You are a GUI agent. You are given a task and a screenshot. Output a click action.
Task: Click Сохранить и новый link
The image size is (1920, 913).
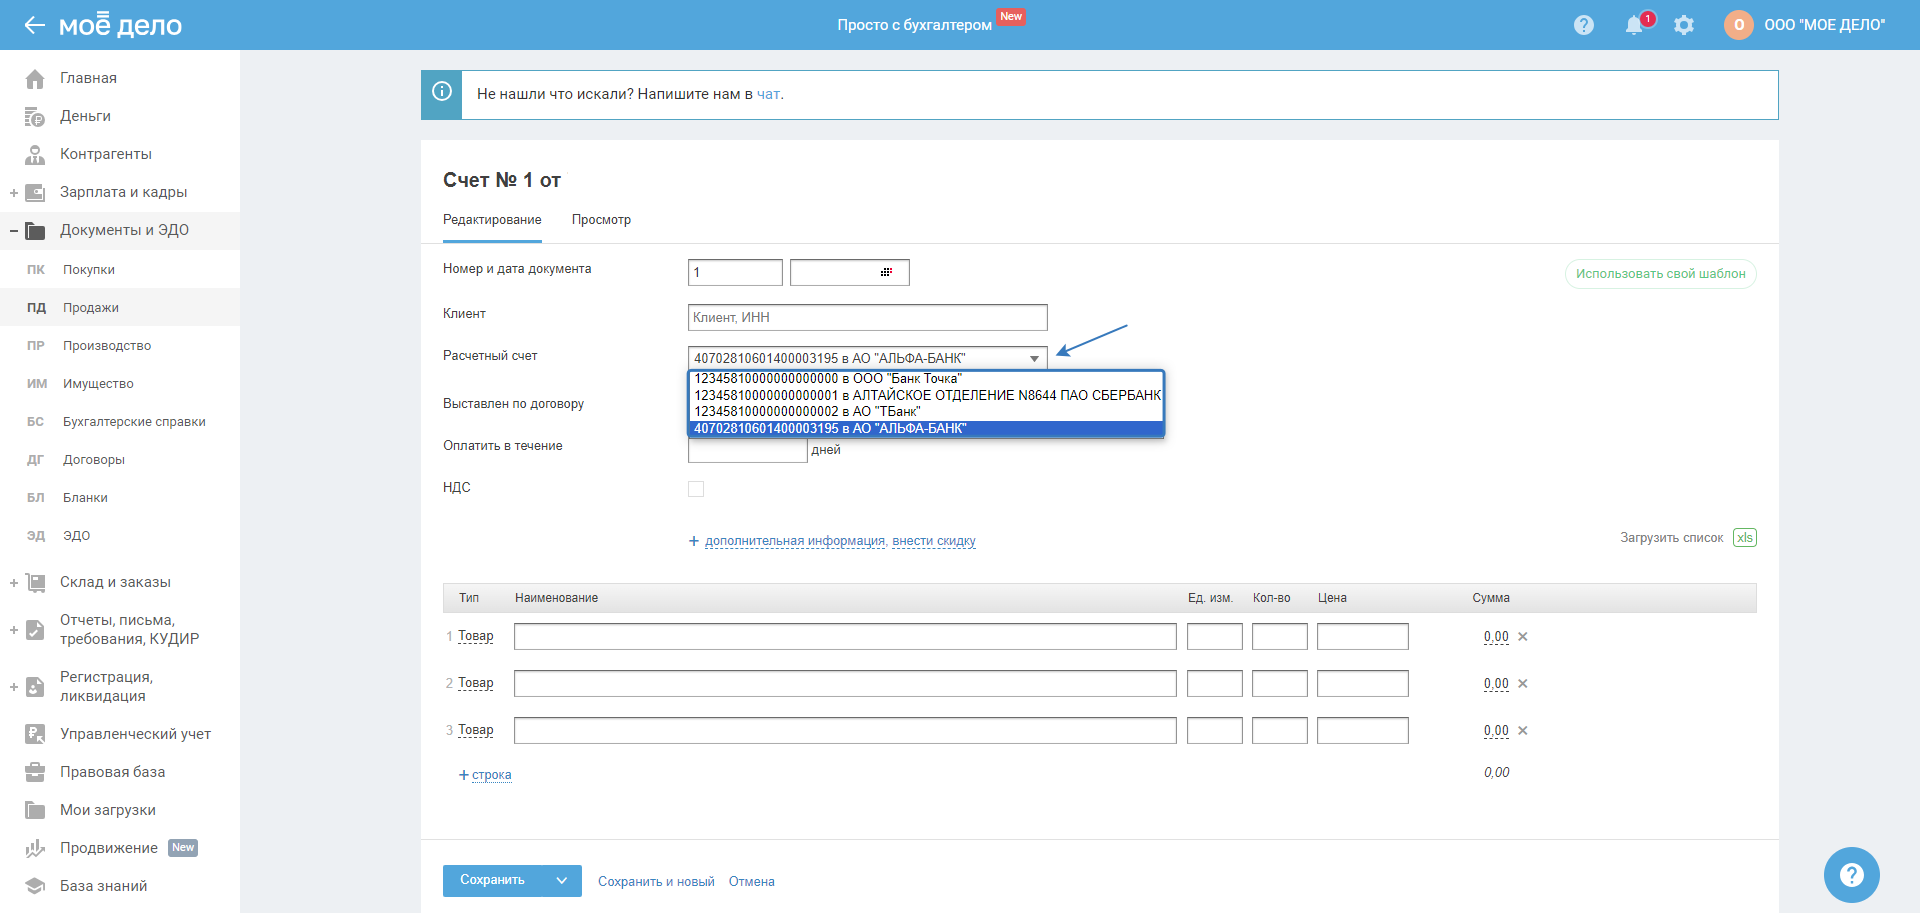point(656,882)
